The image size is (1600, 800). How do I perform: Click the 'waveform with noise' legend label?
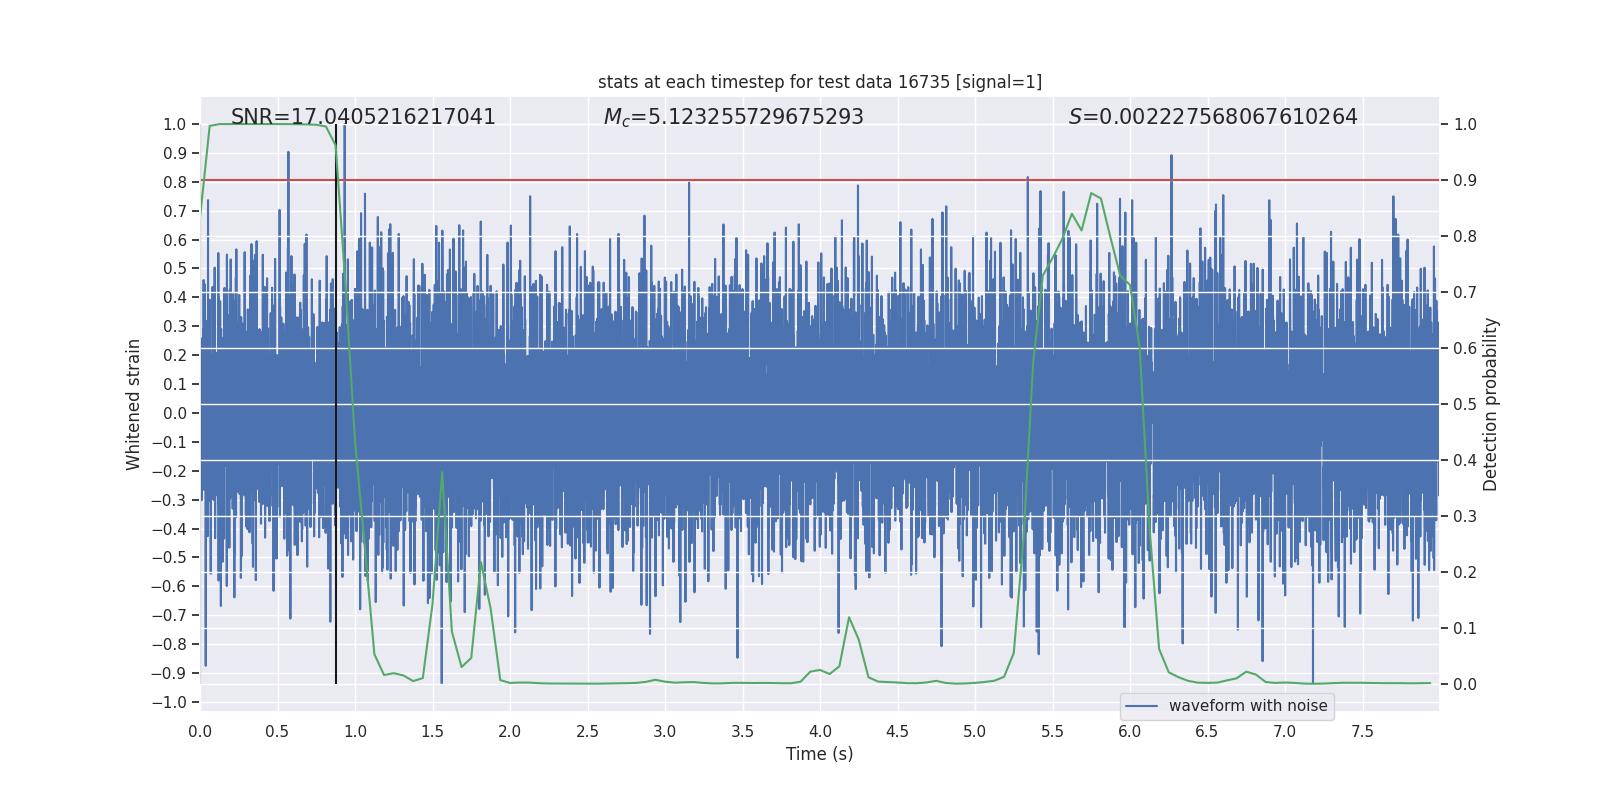(1247, 706)
